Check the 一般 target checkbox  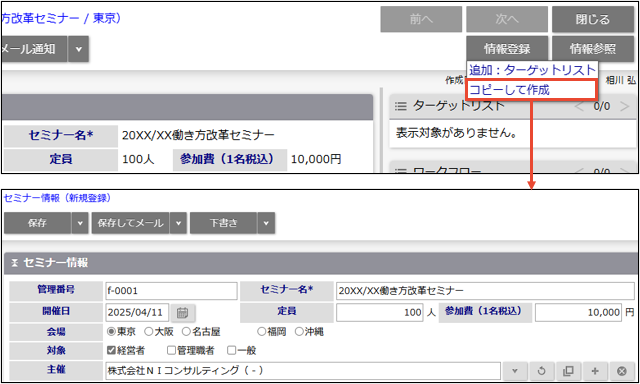click(x=231, y=350)
